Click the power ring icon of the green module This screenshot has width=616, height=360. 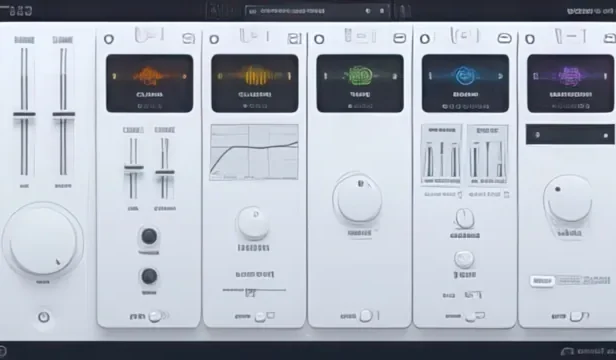(319, 39)
